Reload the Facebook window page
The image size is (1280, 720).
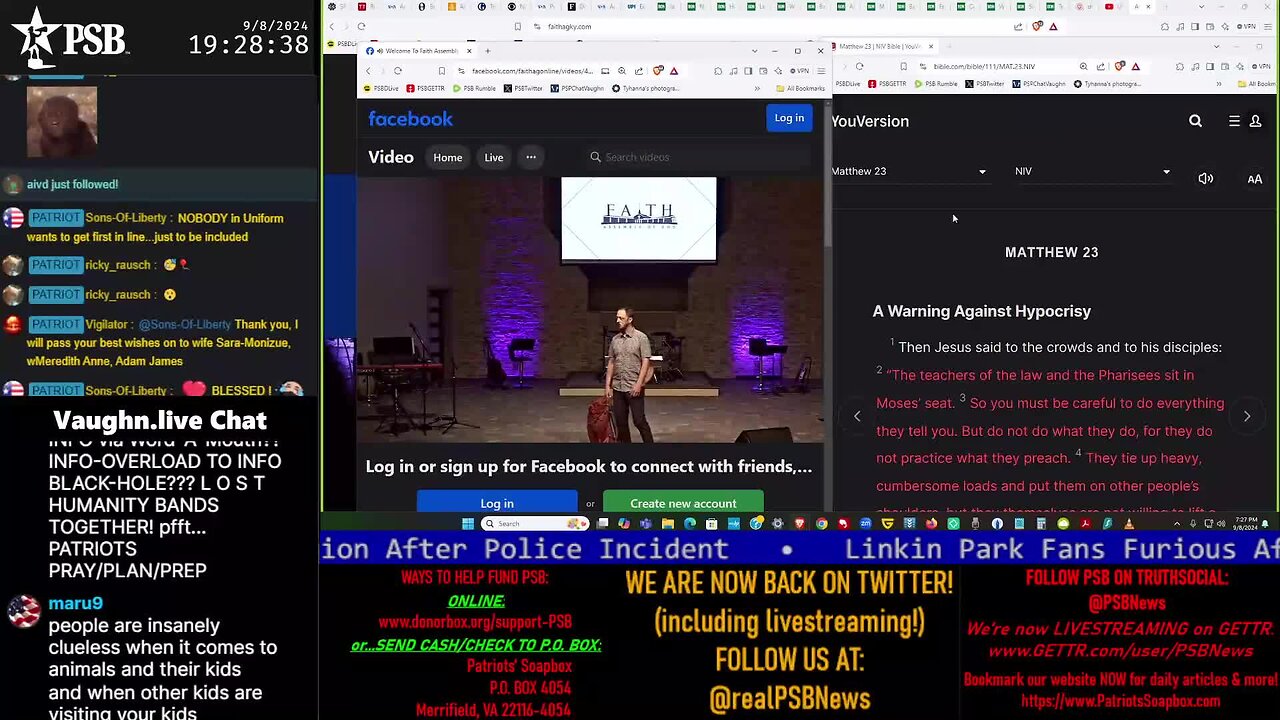click(397, 71)
